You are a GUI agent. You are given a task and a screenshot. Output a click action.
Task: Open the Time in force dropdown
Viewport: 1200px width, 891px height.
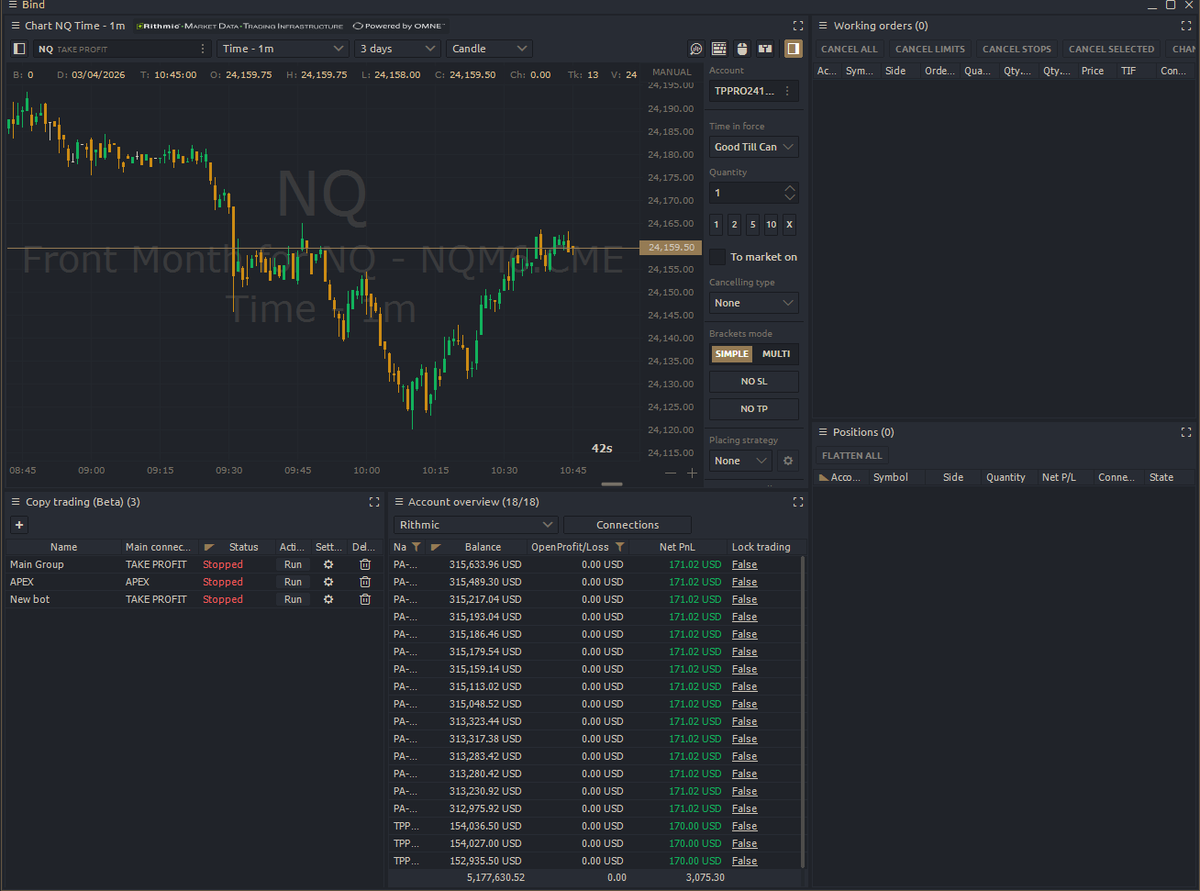(754, 147)
